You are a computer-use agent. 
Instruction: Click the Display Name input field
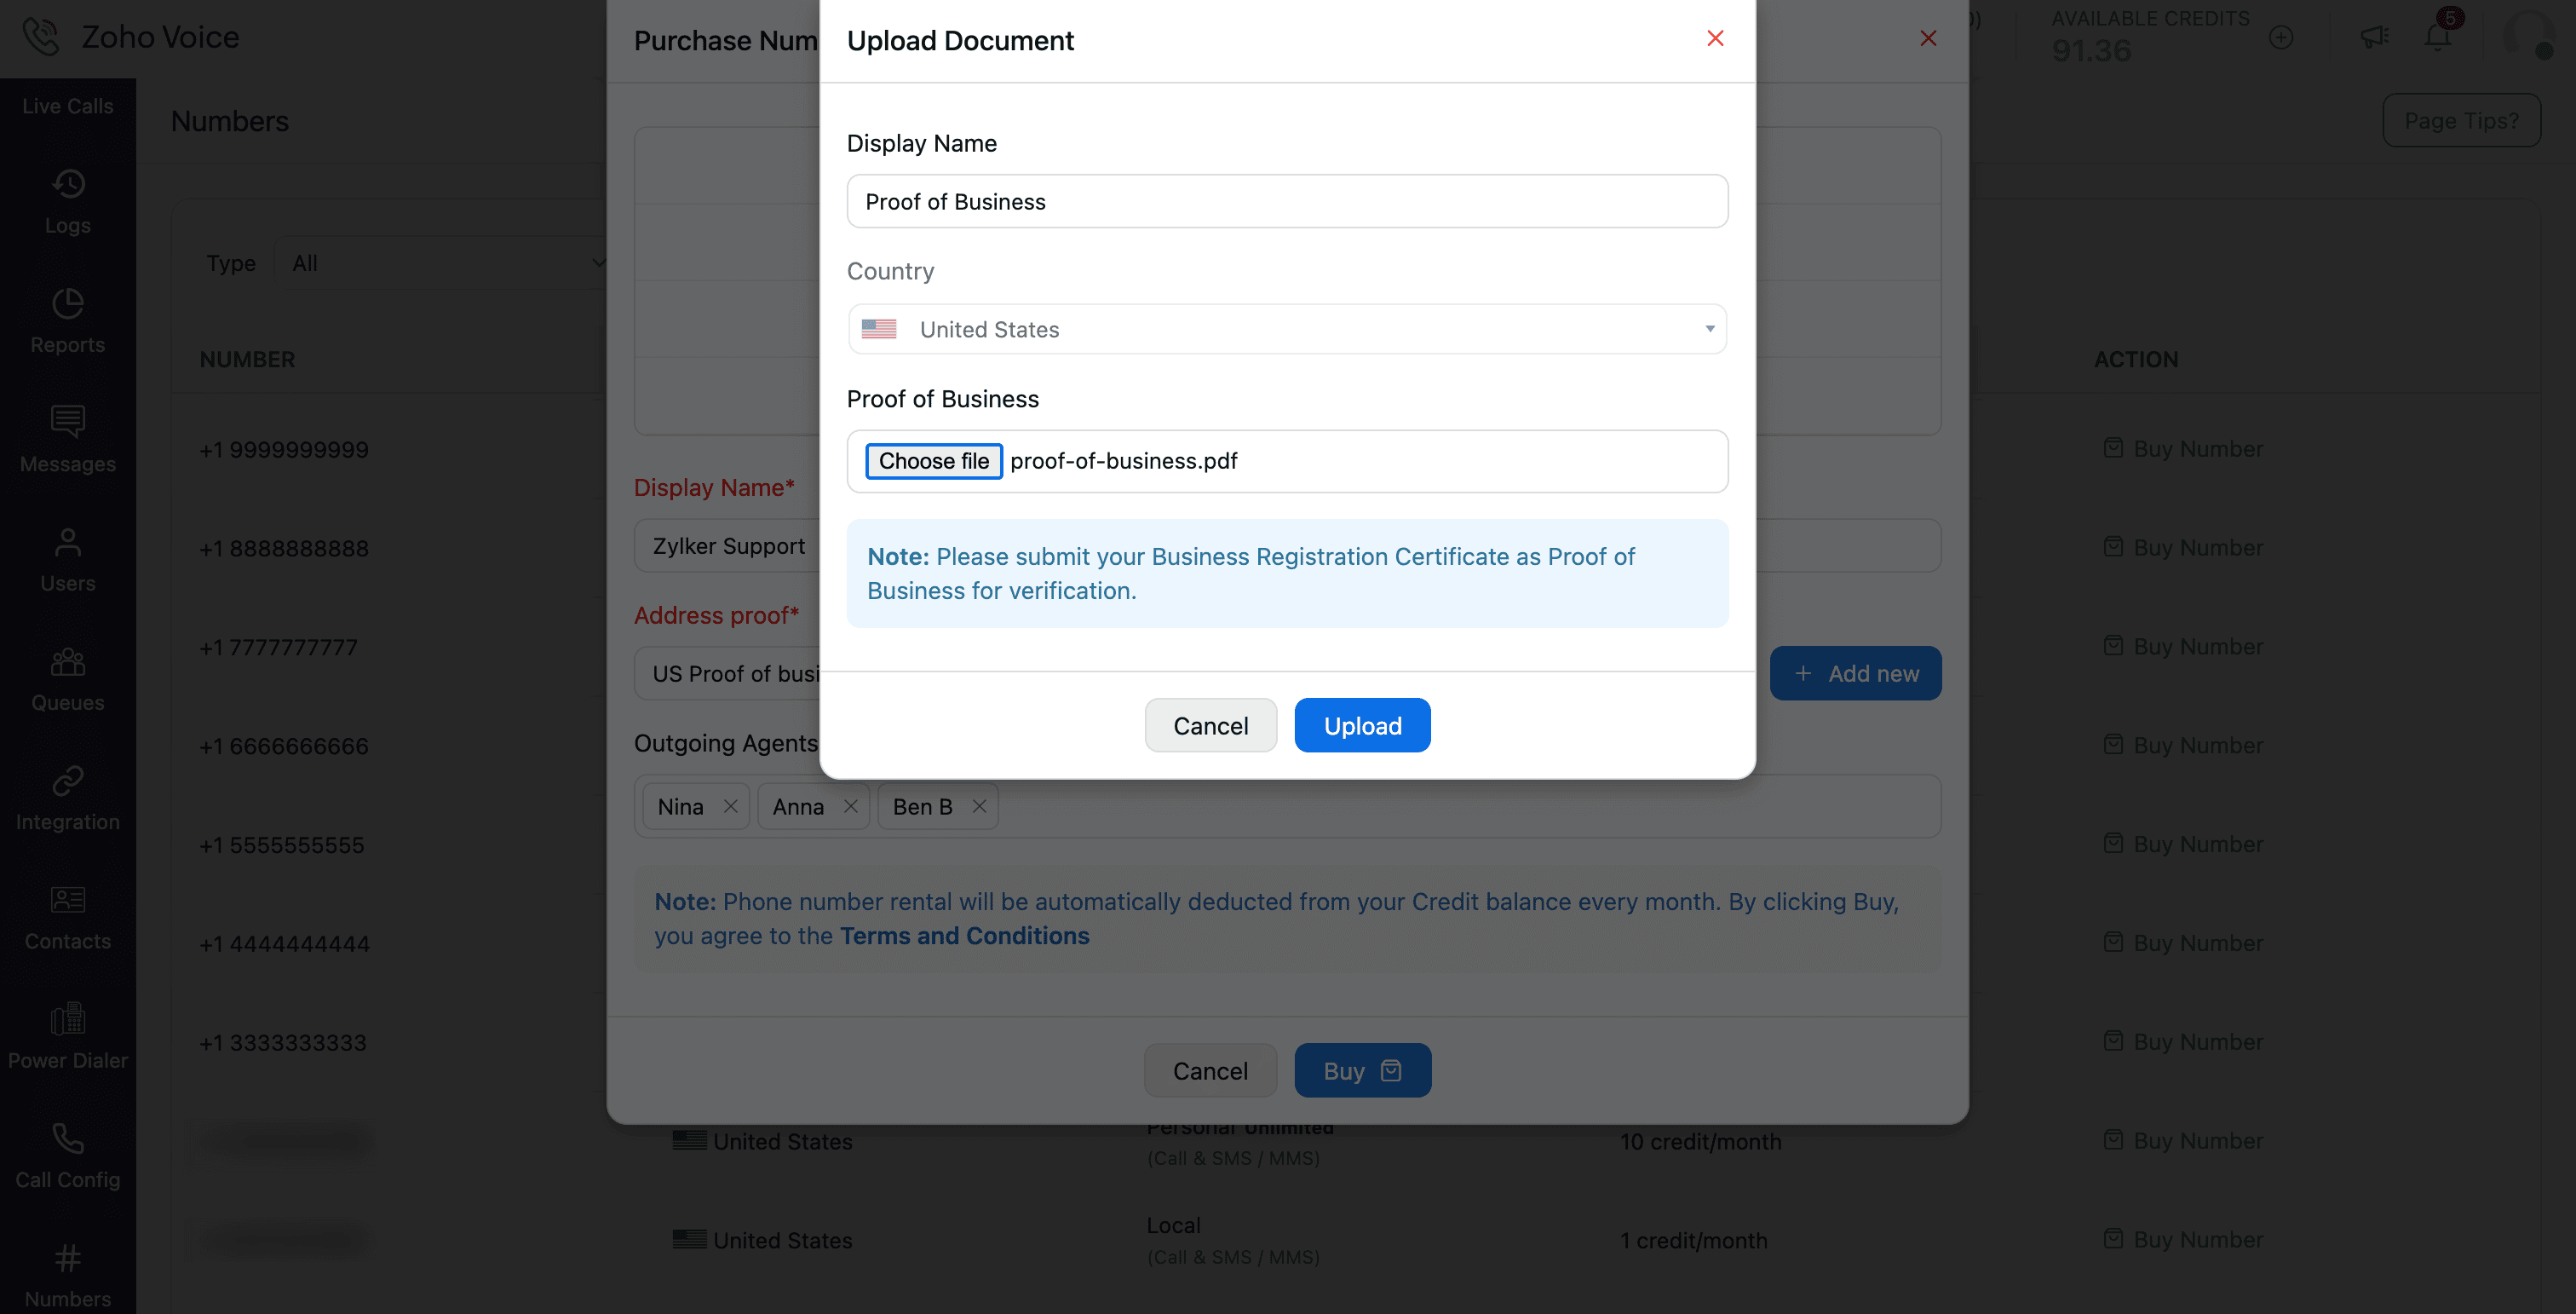(1287, 202)
